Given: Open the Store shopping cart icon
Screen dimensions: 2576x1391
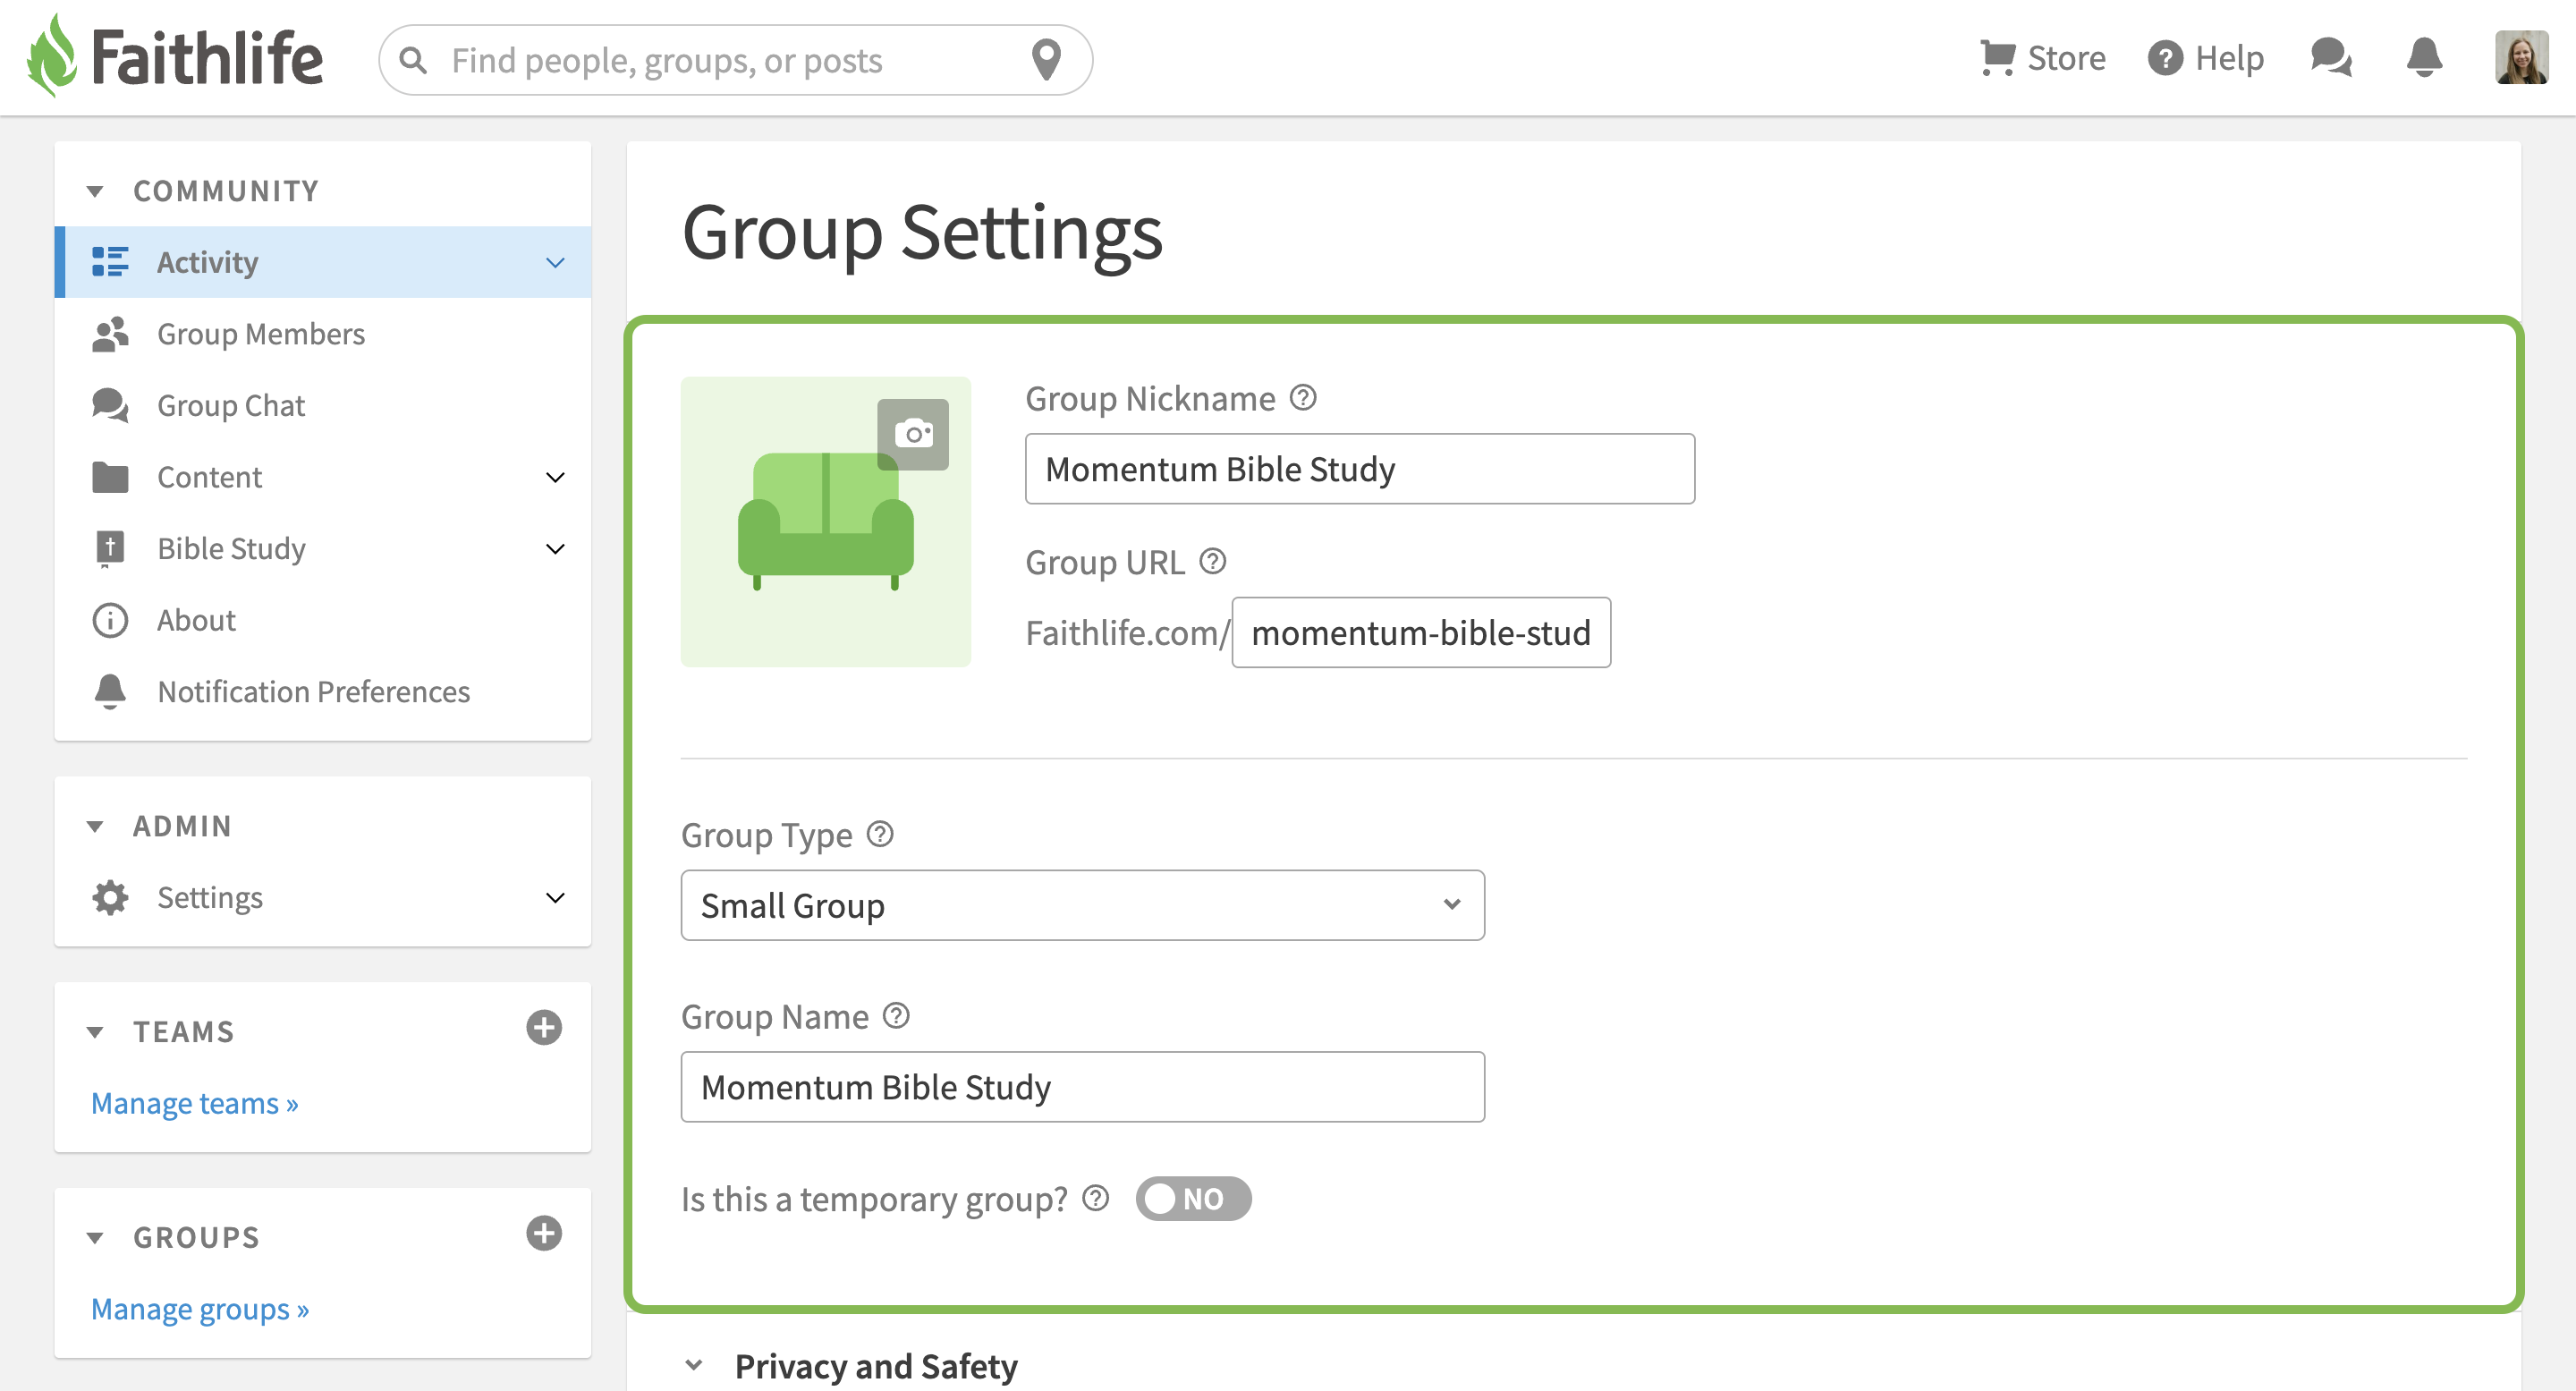Looking at the screenshot, I should pos(1996,58).
